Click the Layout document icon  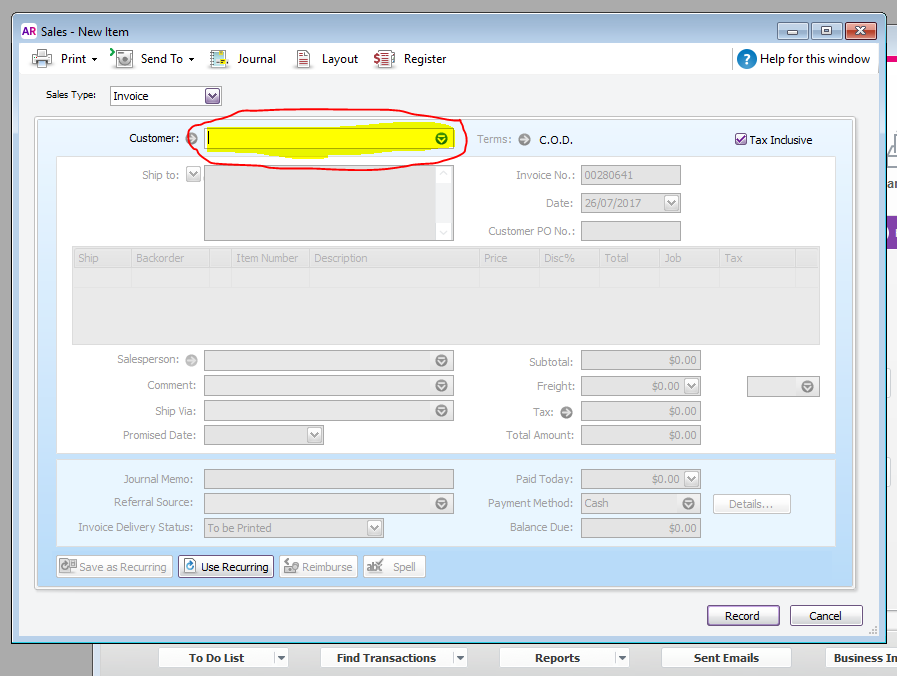tap(303, 58)
